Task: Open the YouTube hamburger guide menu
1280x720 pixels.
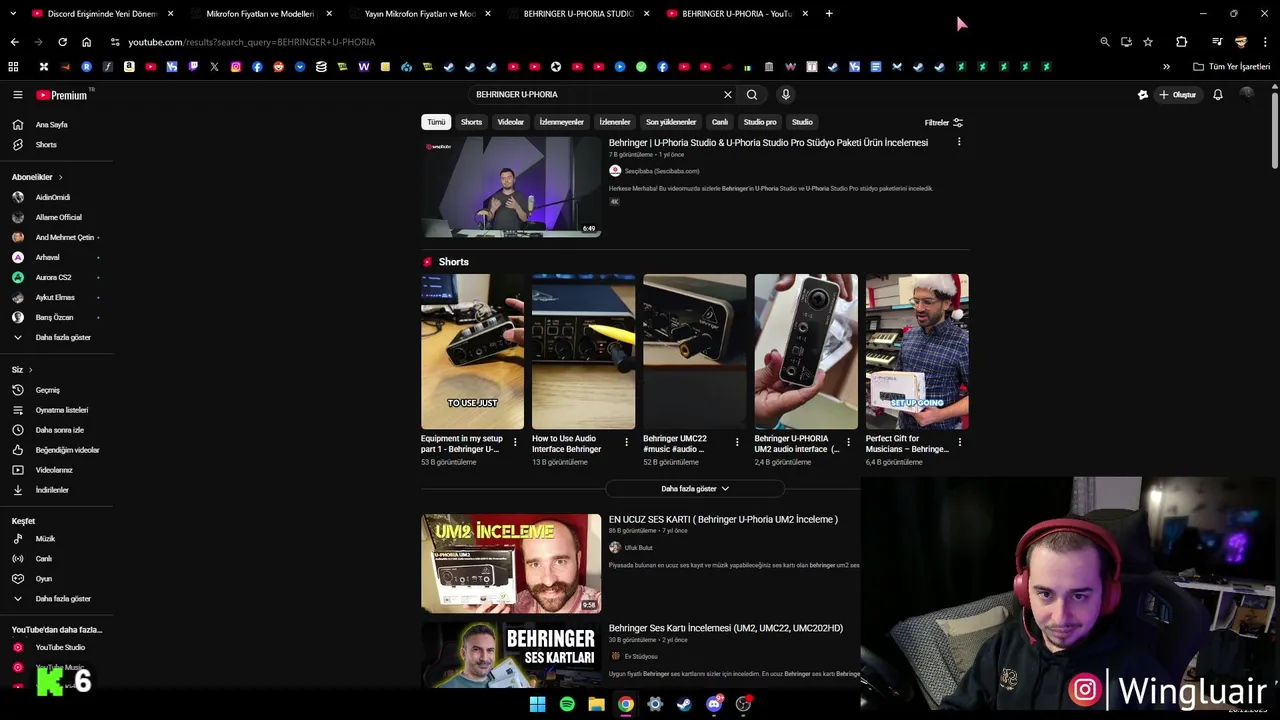Action: (x=17, y=95)
